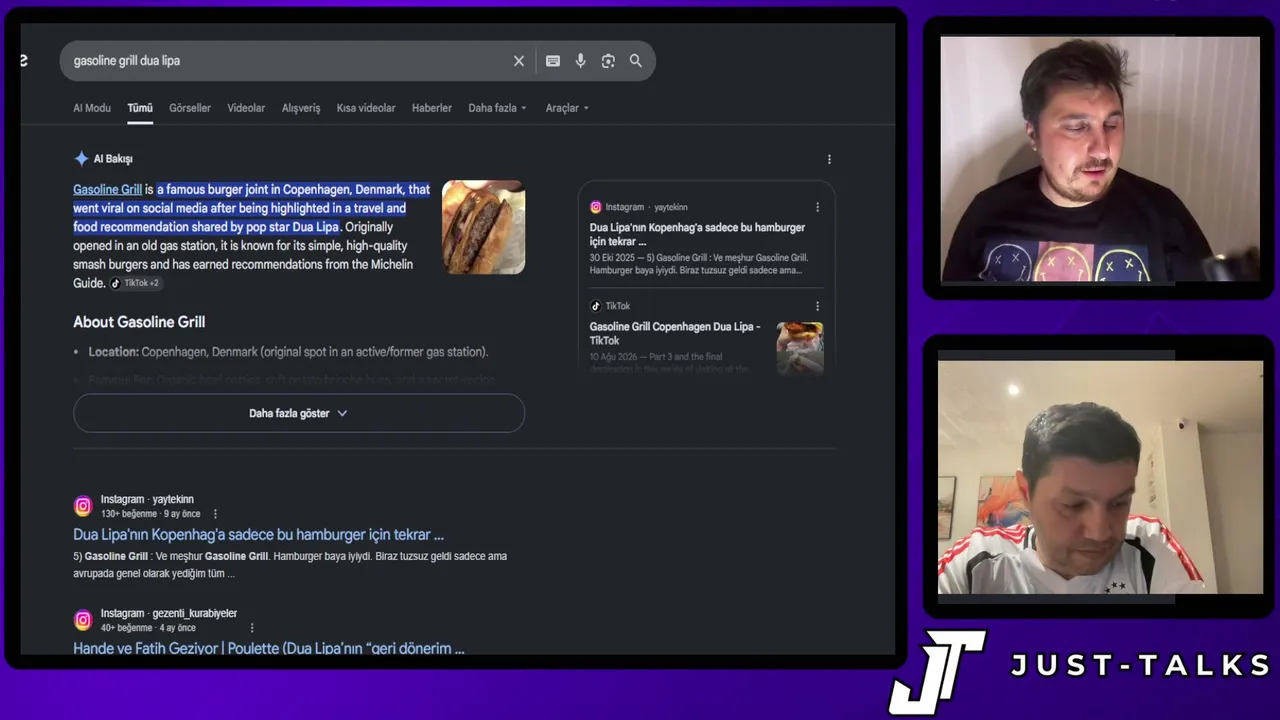
Task: Expand the Daha fazla tab dropdown
Action: (x=497, y=108)
